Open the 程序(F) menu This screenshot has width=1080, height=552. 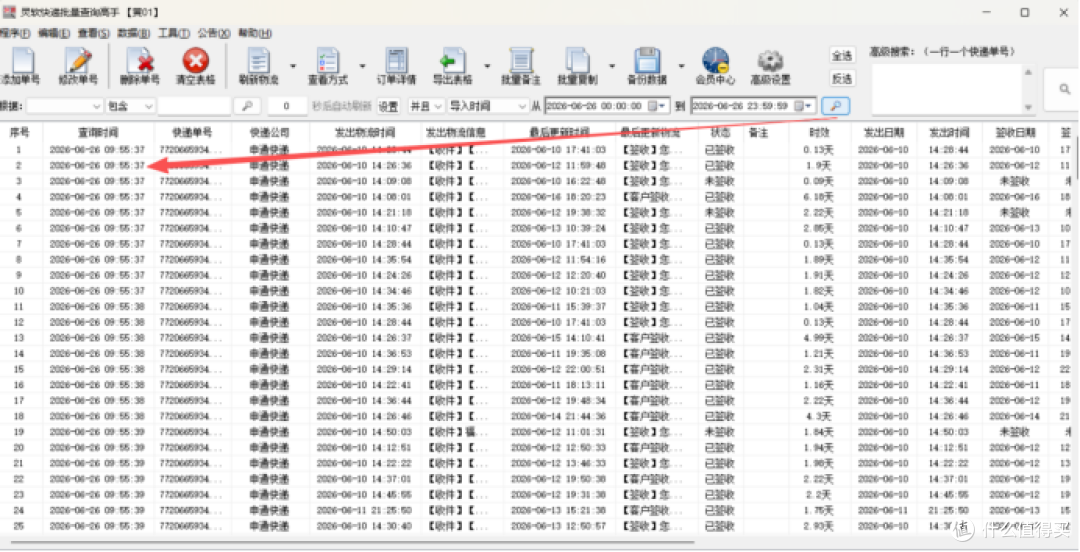(14, 33)
